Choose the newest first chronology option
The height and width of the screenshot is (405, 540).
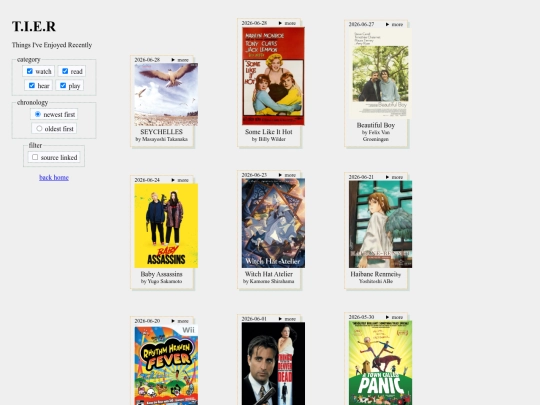point(38,114)
